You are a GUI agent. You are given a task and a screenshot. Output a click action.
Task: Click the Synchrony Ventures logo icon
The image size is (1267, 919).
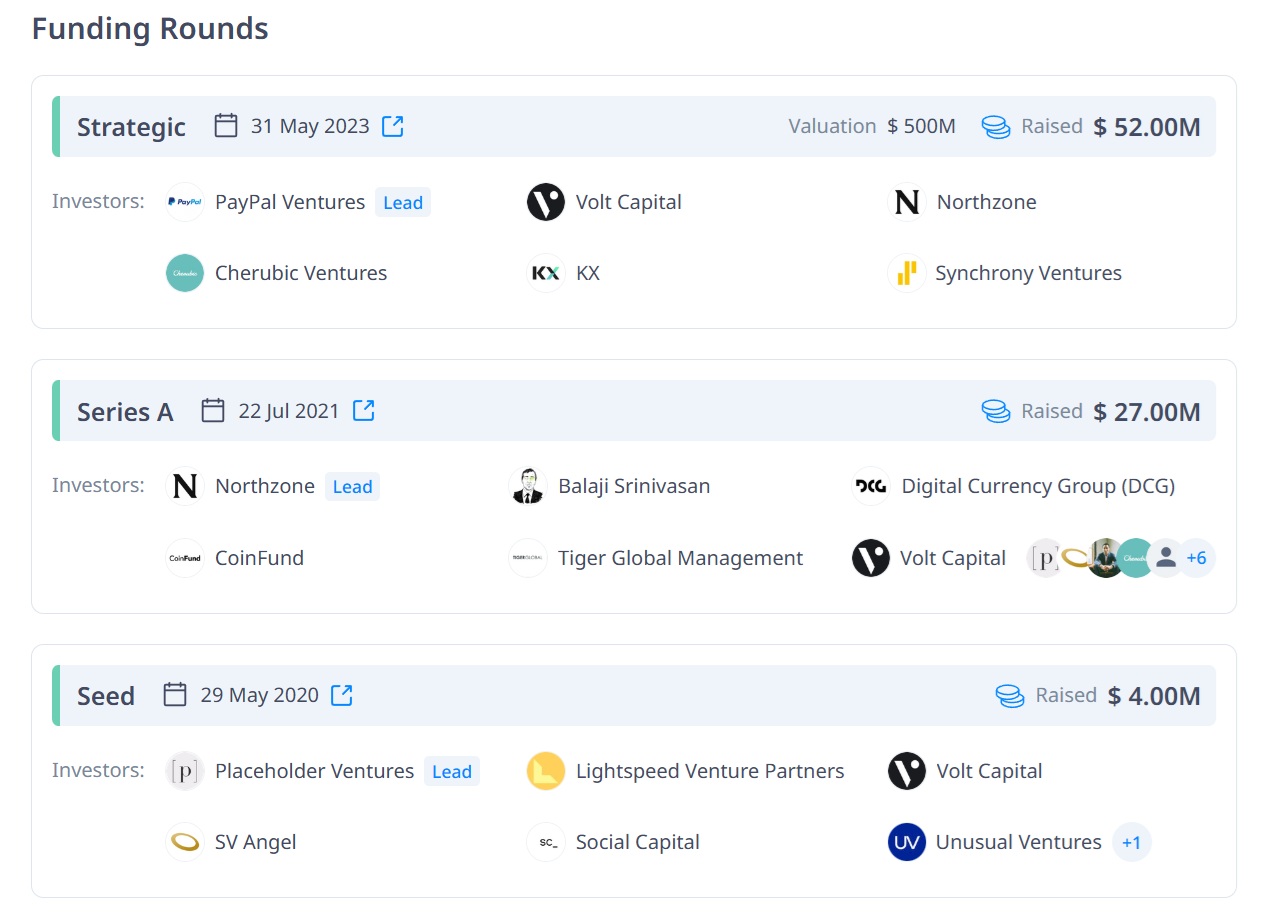click(906, 273)
